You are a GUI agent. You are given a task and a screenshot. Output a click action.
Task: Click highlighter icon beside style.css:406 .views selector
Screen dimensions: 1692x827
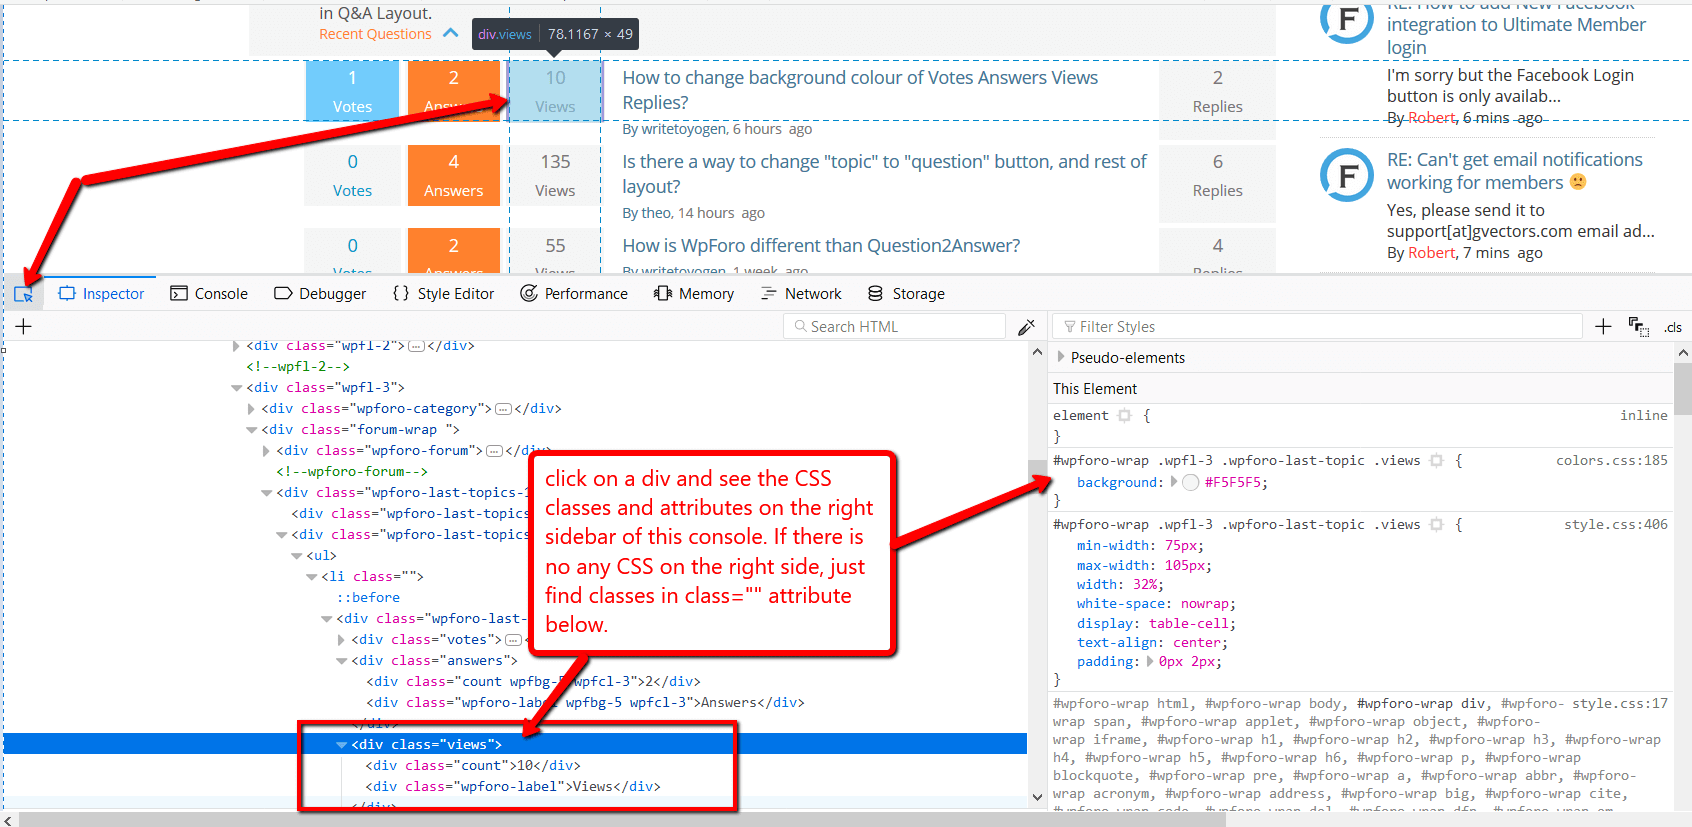pyautogui.click(x=1437, y=525)
